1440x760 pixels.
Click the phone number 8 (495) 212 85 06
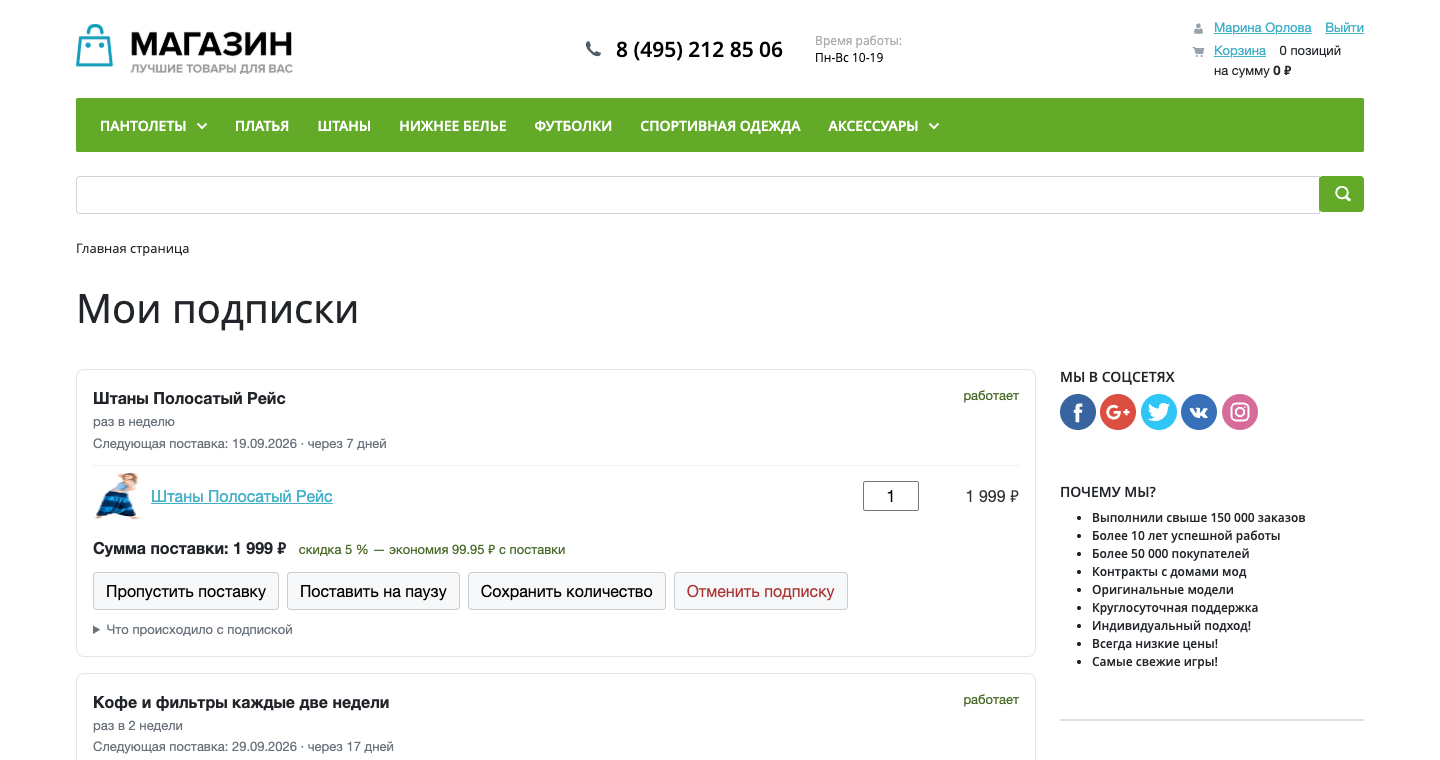[x=699, y=49]
